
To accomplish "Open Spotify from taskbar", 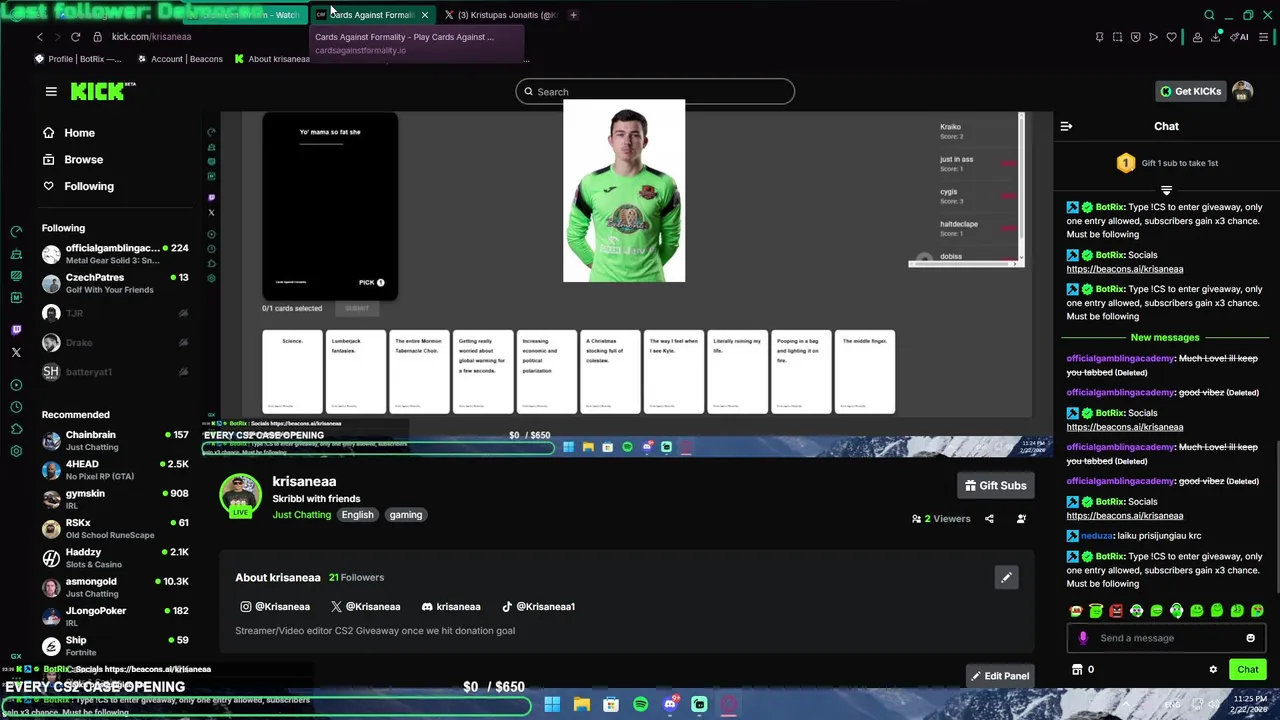I will (x=640, y=705).
